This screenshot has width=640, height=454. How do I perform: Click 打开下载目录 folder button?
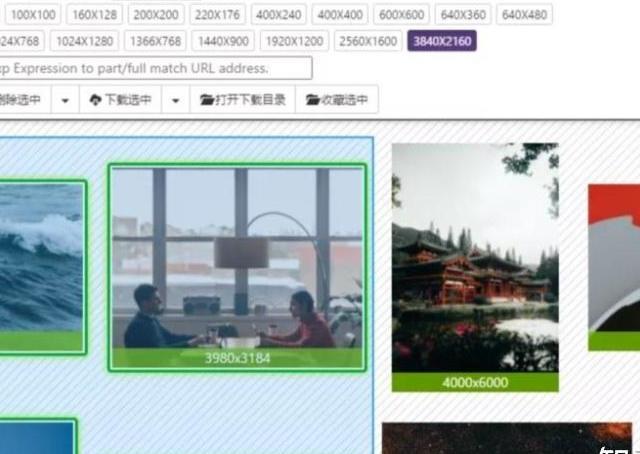[x=243, y=100]
